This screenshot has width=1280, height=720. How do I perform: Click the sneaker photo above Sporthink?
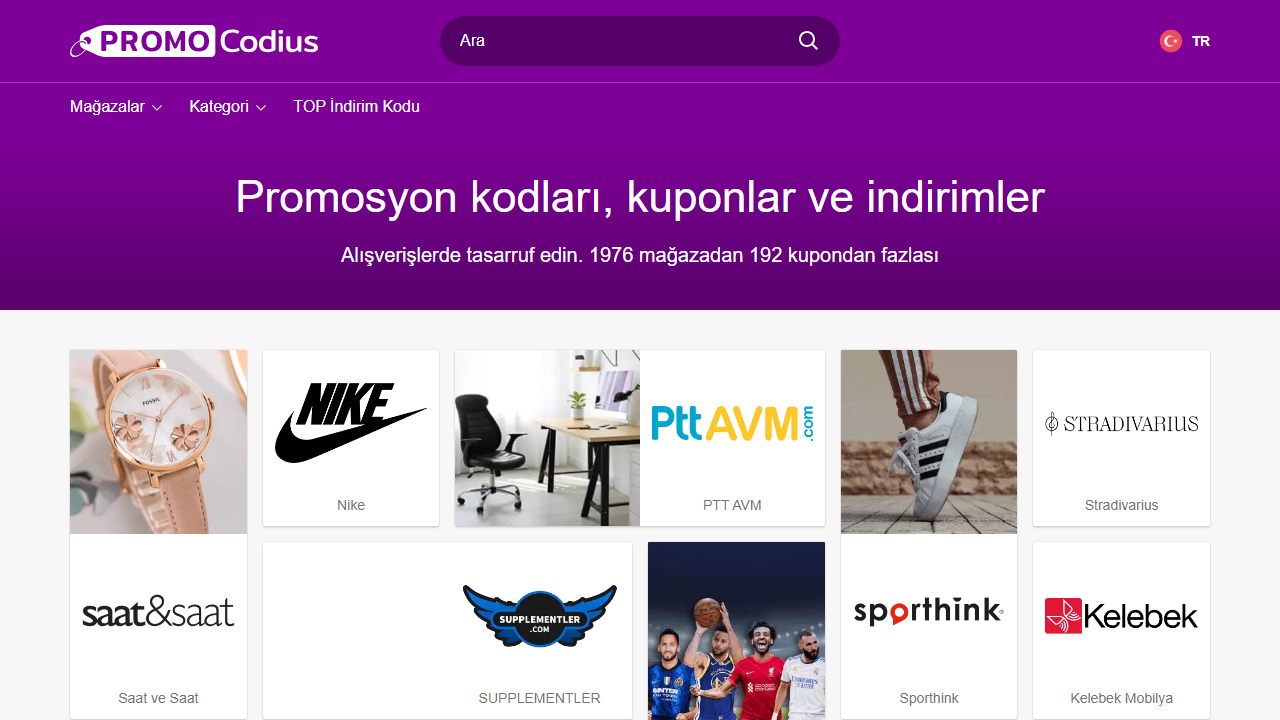tap(928, 441)
